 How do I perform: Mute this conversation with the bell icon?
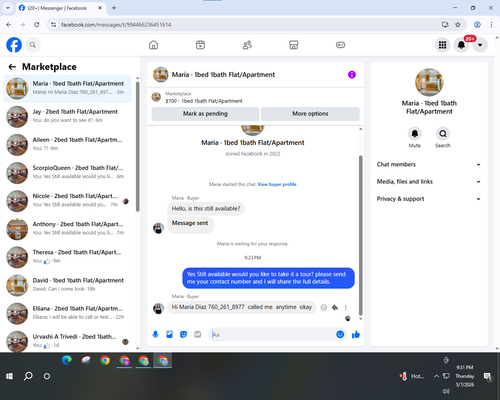click(x=415, y=134)
